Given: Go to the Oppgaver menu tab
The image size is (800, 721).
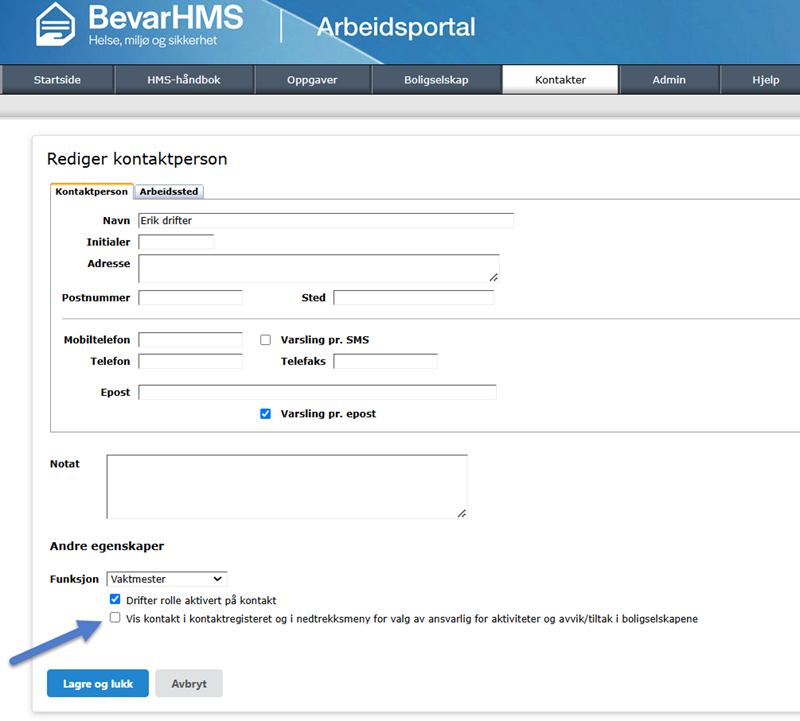Looking at the screenshot, I should (x=313, y=80).
